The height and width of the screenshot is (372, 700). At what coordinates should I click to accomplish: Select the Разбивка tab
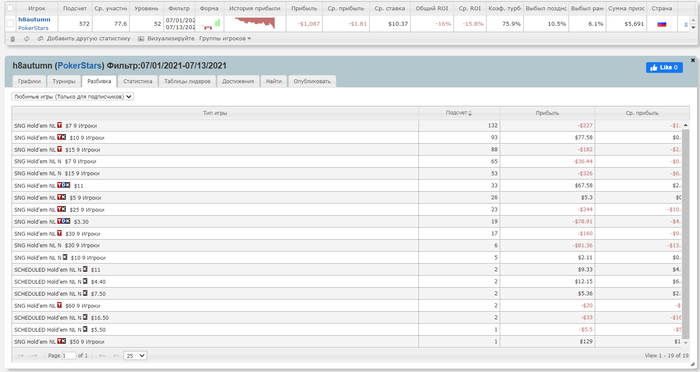tap(99, 81)
